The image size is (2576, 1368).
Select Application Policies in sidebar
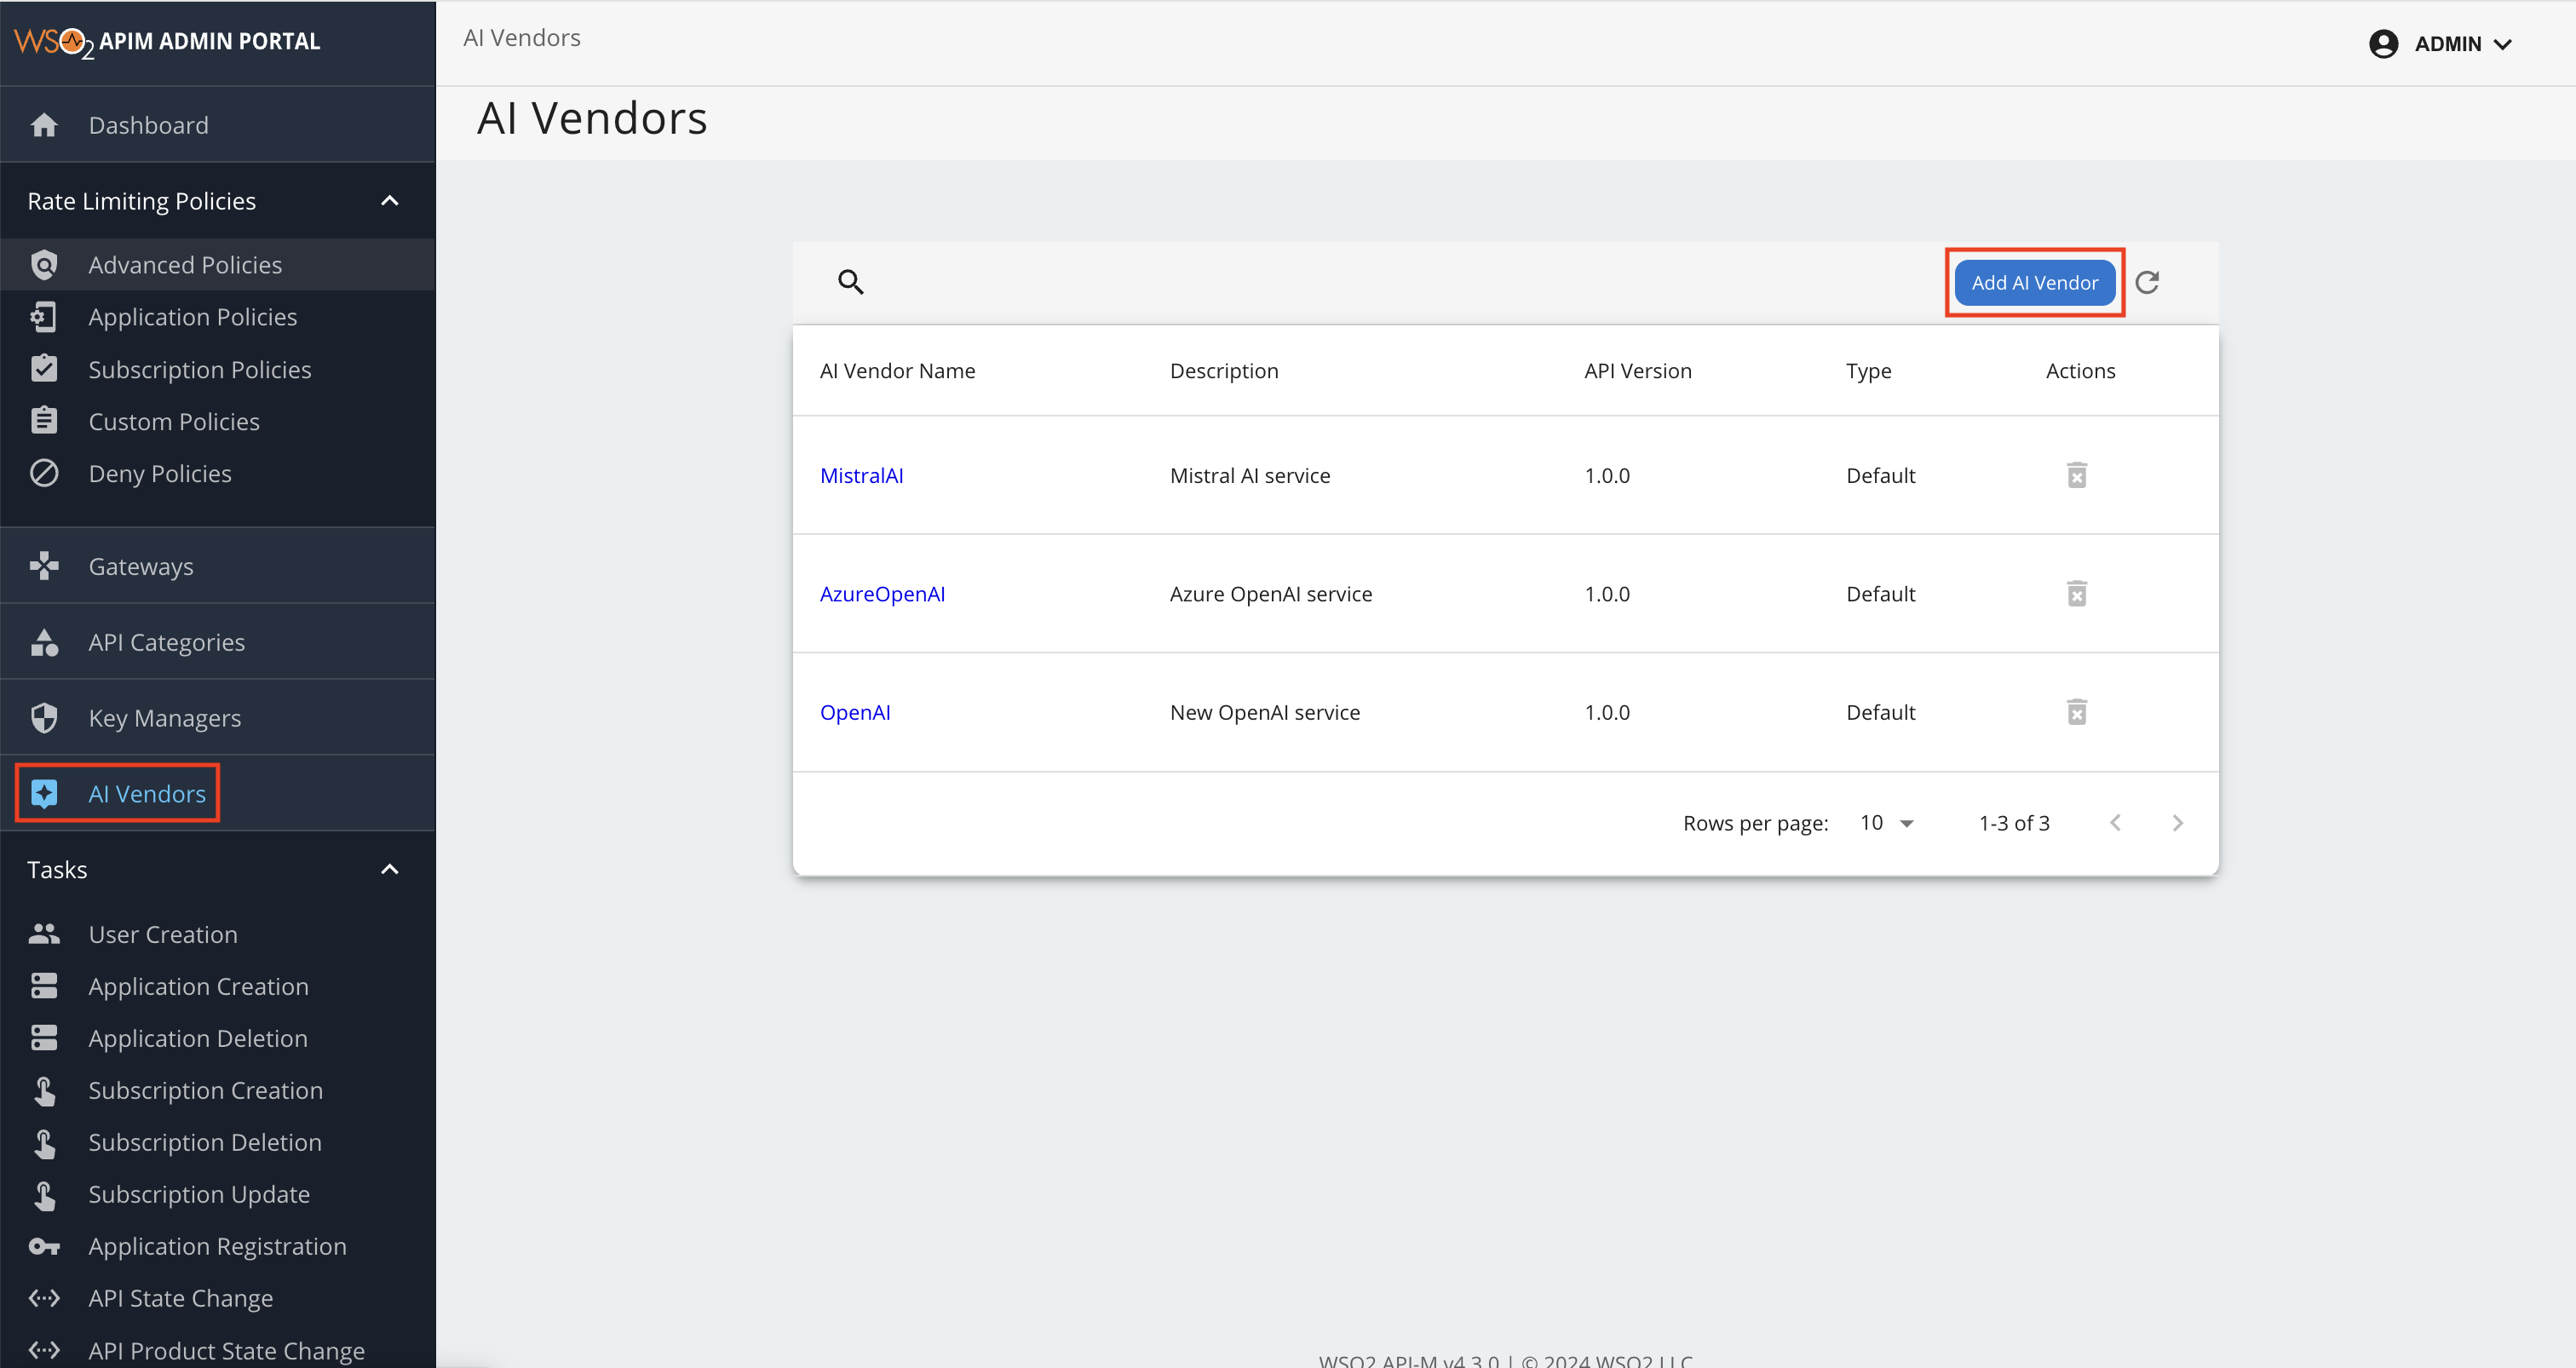(x=217, y=317)
